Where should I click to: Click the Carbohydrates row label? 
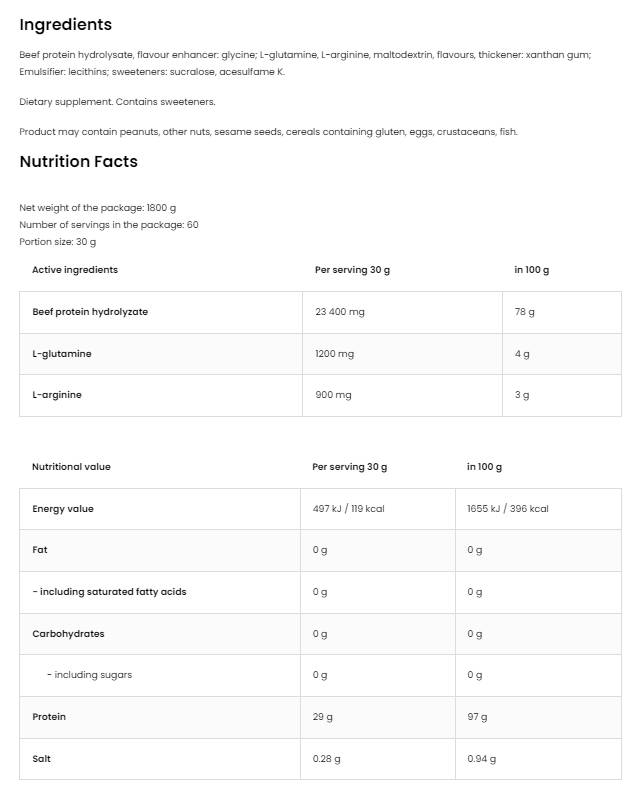click(68, 634)
